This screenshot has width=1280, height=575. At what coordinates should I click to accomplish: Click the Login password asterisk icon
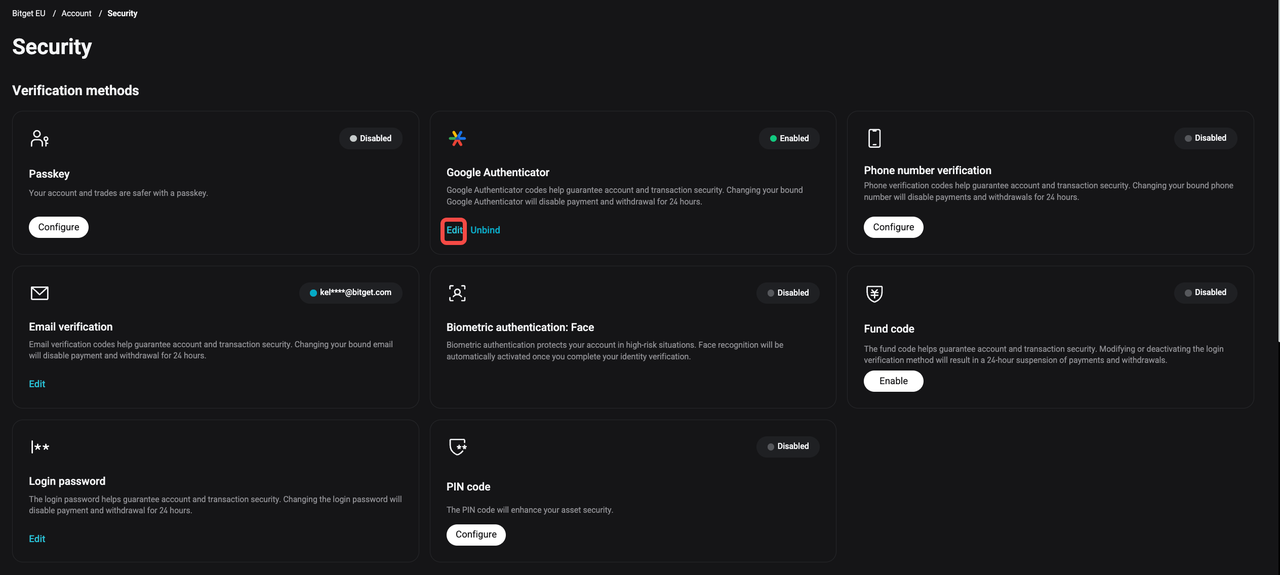(40, 447)
